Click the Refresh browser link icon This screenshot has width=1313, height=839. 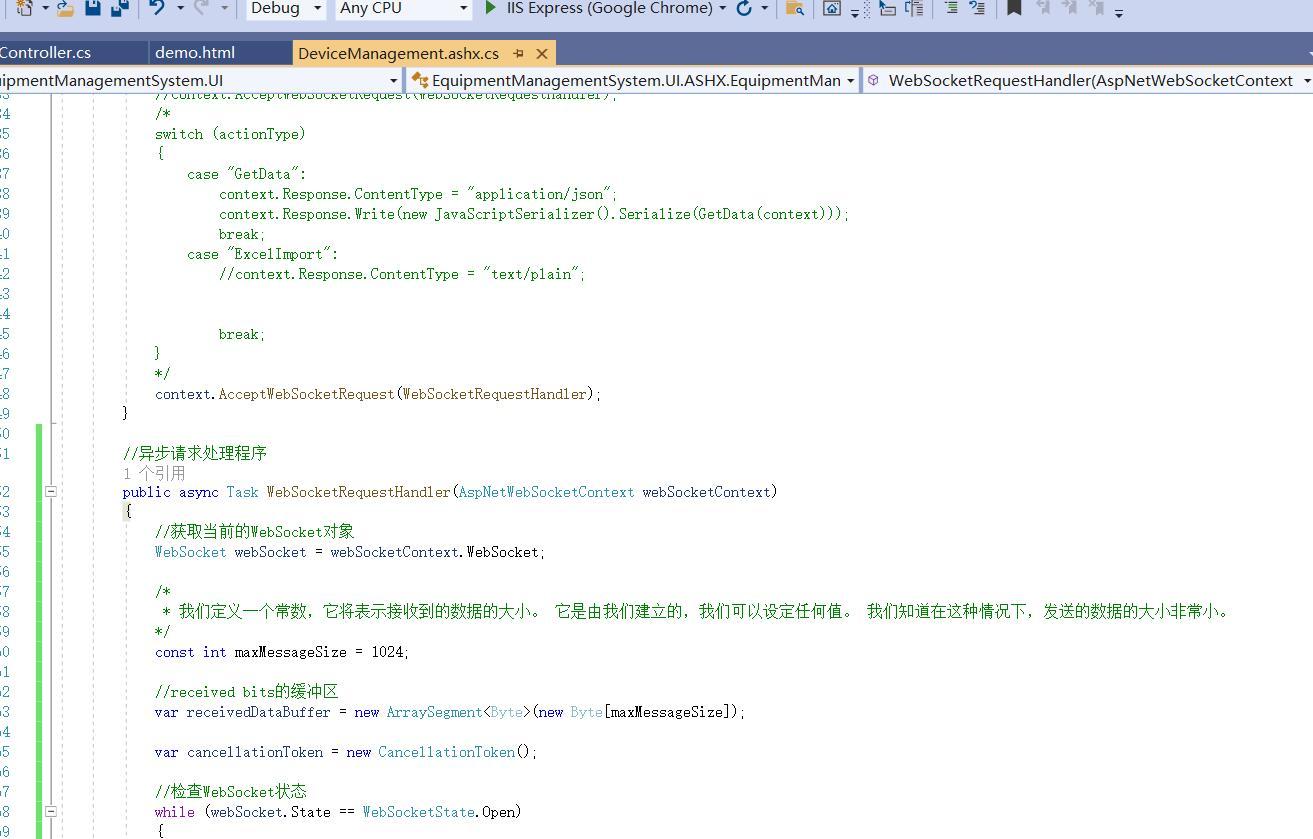pyautogui.click(x=744, y=8)
